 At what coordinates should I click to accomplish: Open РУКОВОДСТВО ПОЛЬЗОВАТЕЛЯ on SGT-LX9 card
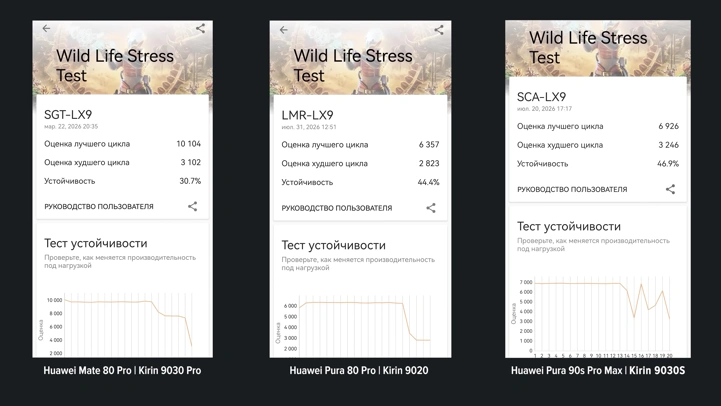(99, 206)
